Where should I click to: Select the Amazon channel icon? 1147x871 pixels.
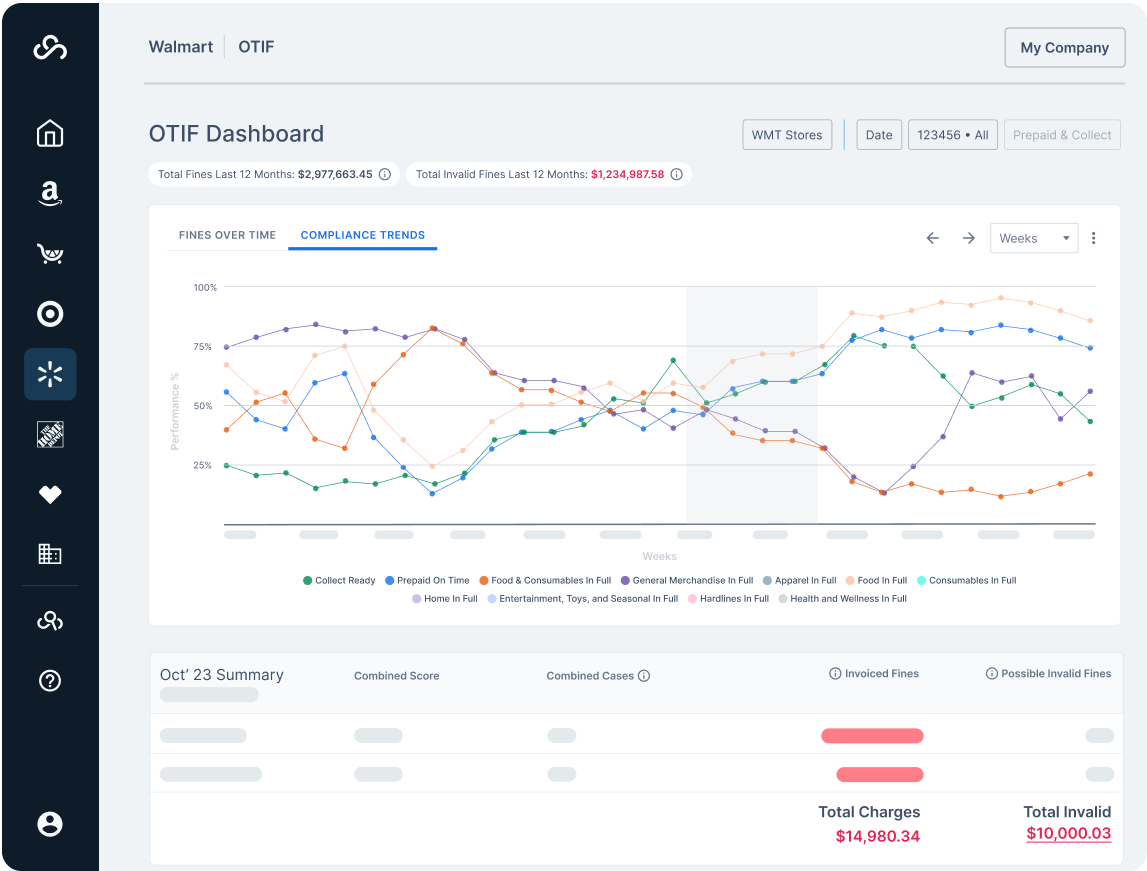[50, 194]
